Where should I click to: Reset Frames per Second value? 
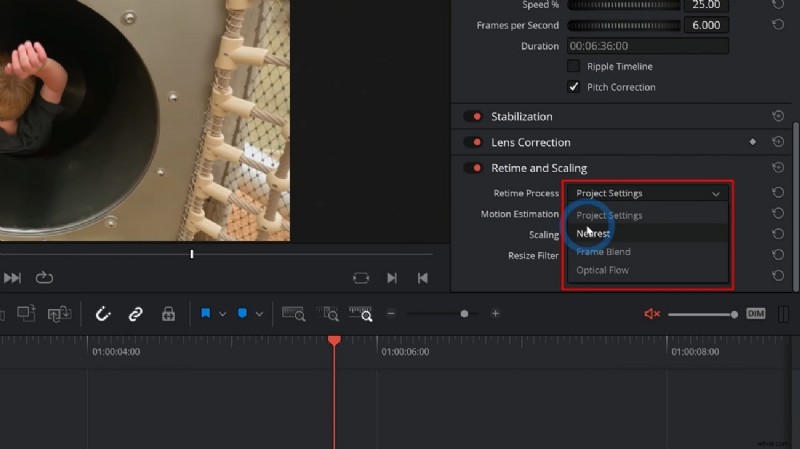778,24
